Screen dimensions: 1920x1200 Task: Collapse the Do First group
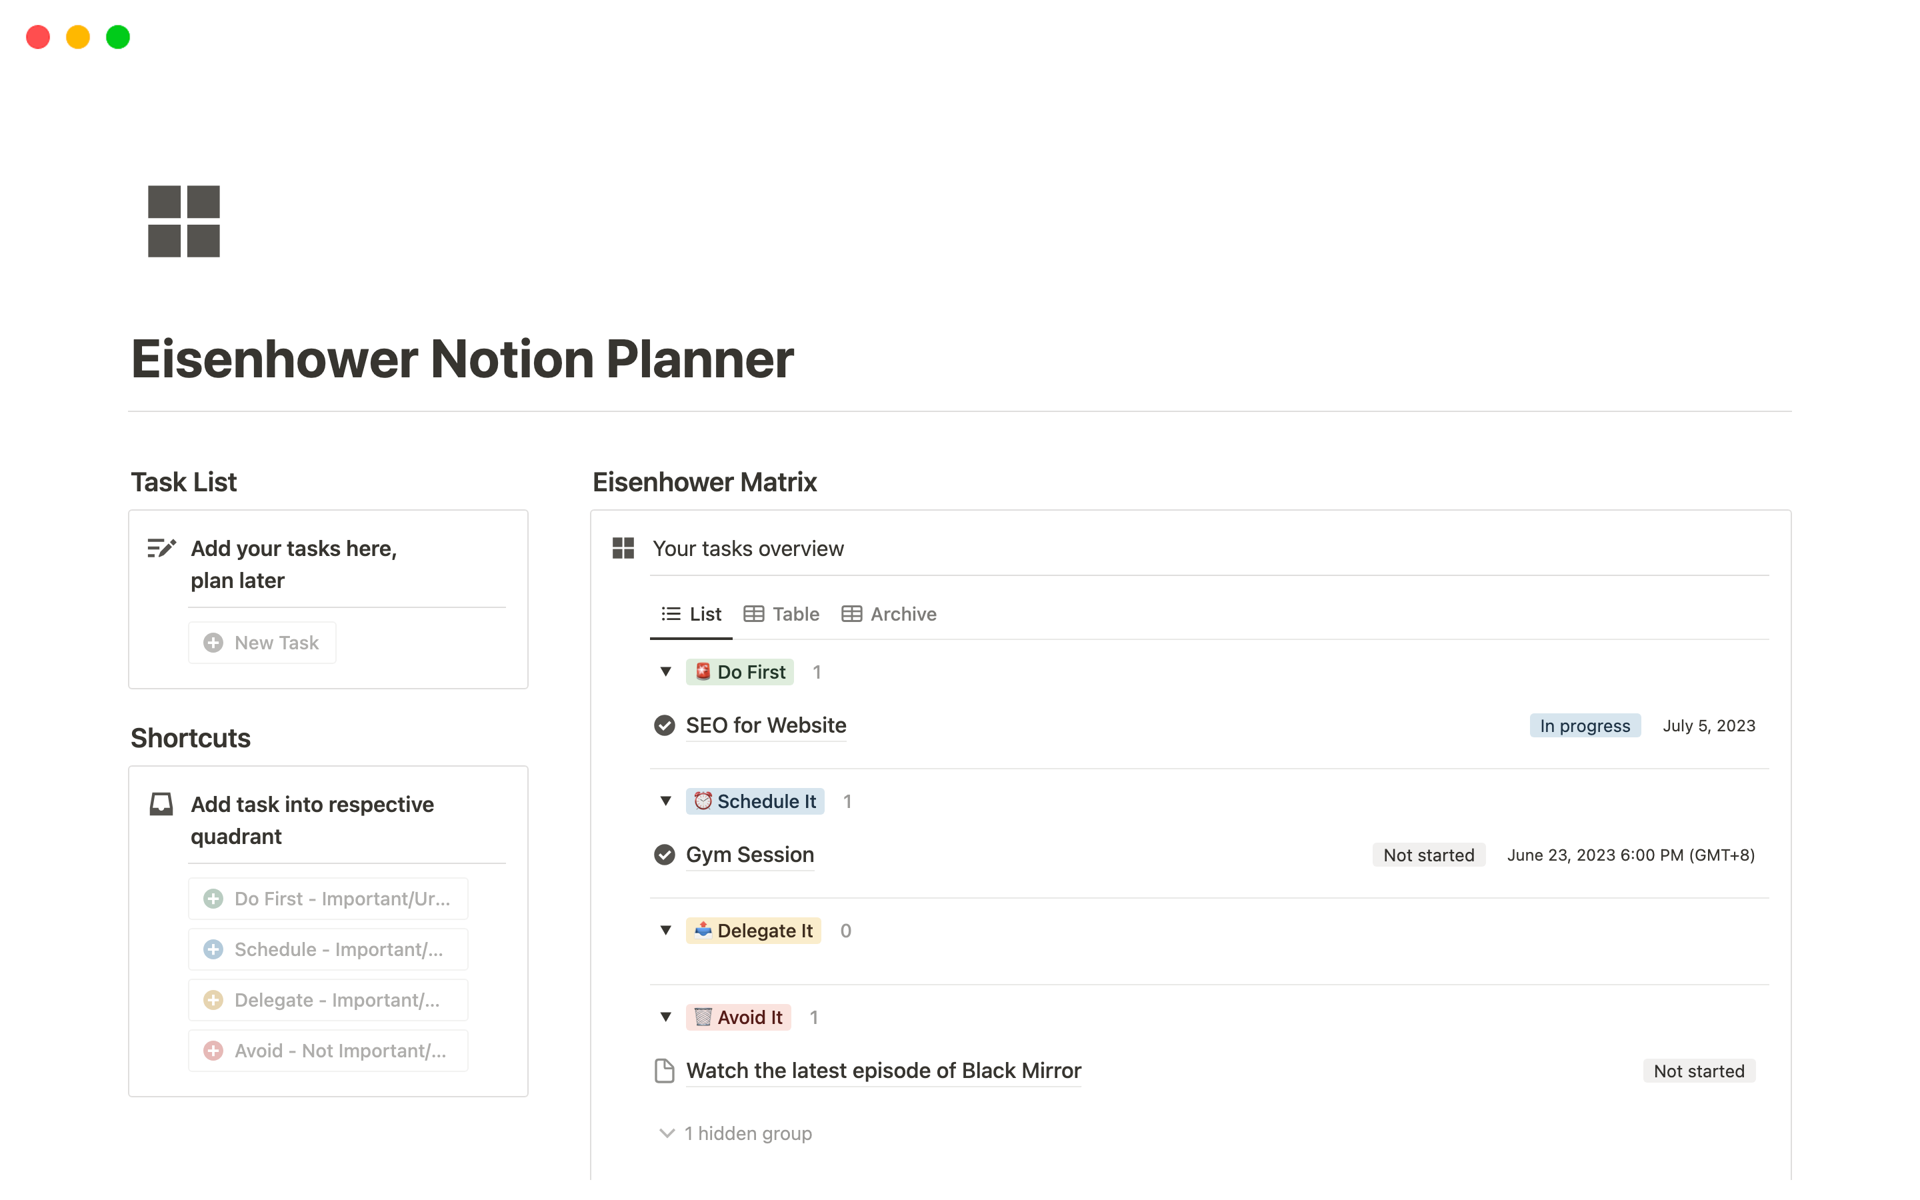click(x=666, y=672)
